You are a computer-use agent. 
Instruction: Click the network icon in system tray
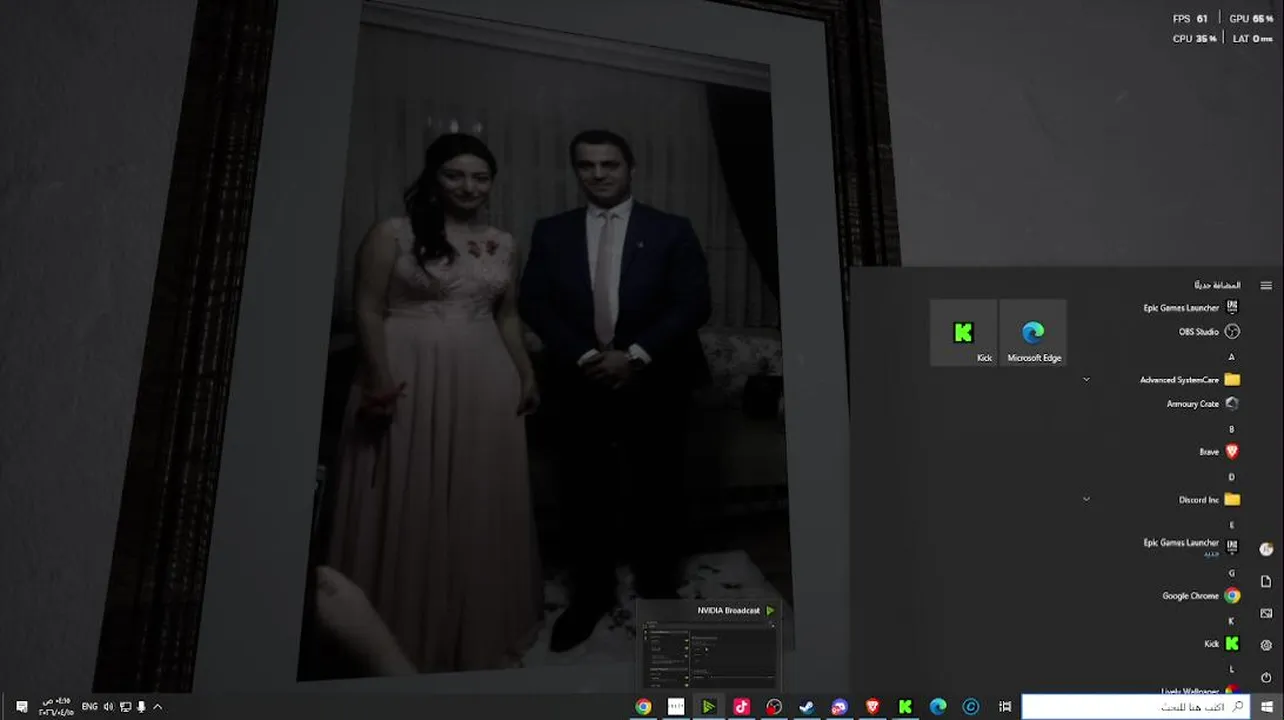125,707
